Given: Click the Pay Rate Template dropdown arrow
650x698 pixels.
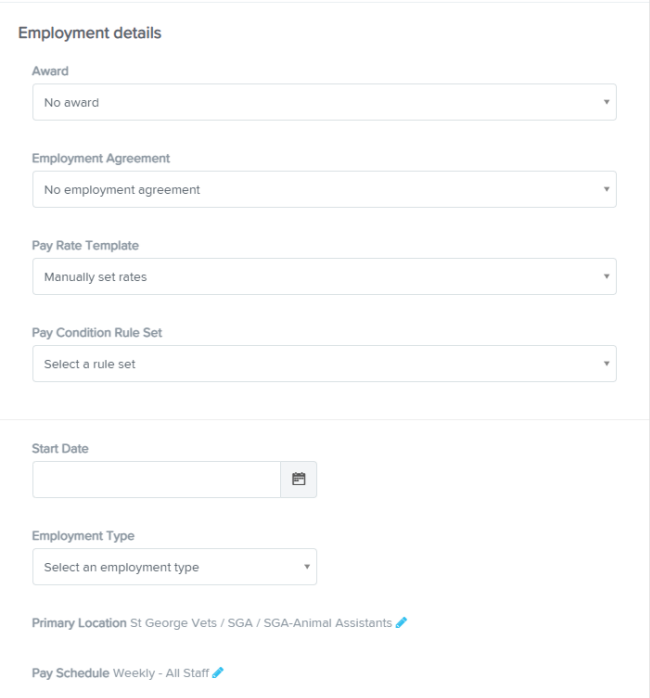Looking at the screenshot, I should 606,276.
